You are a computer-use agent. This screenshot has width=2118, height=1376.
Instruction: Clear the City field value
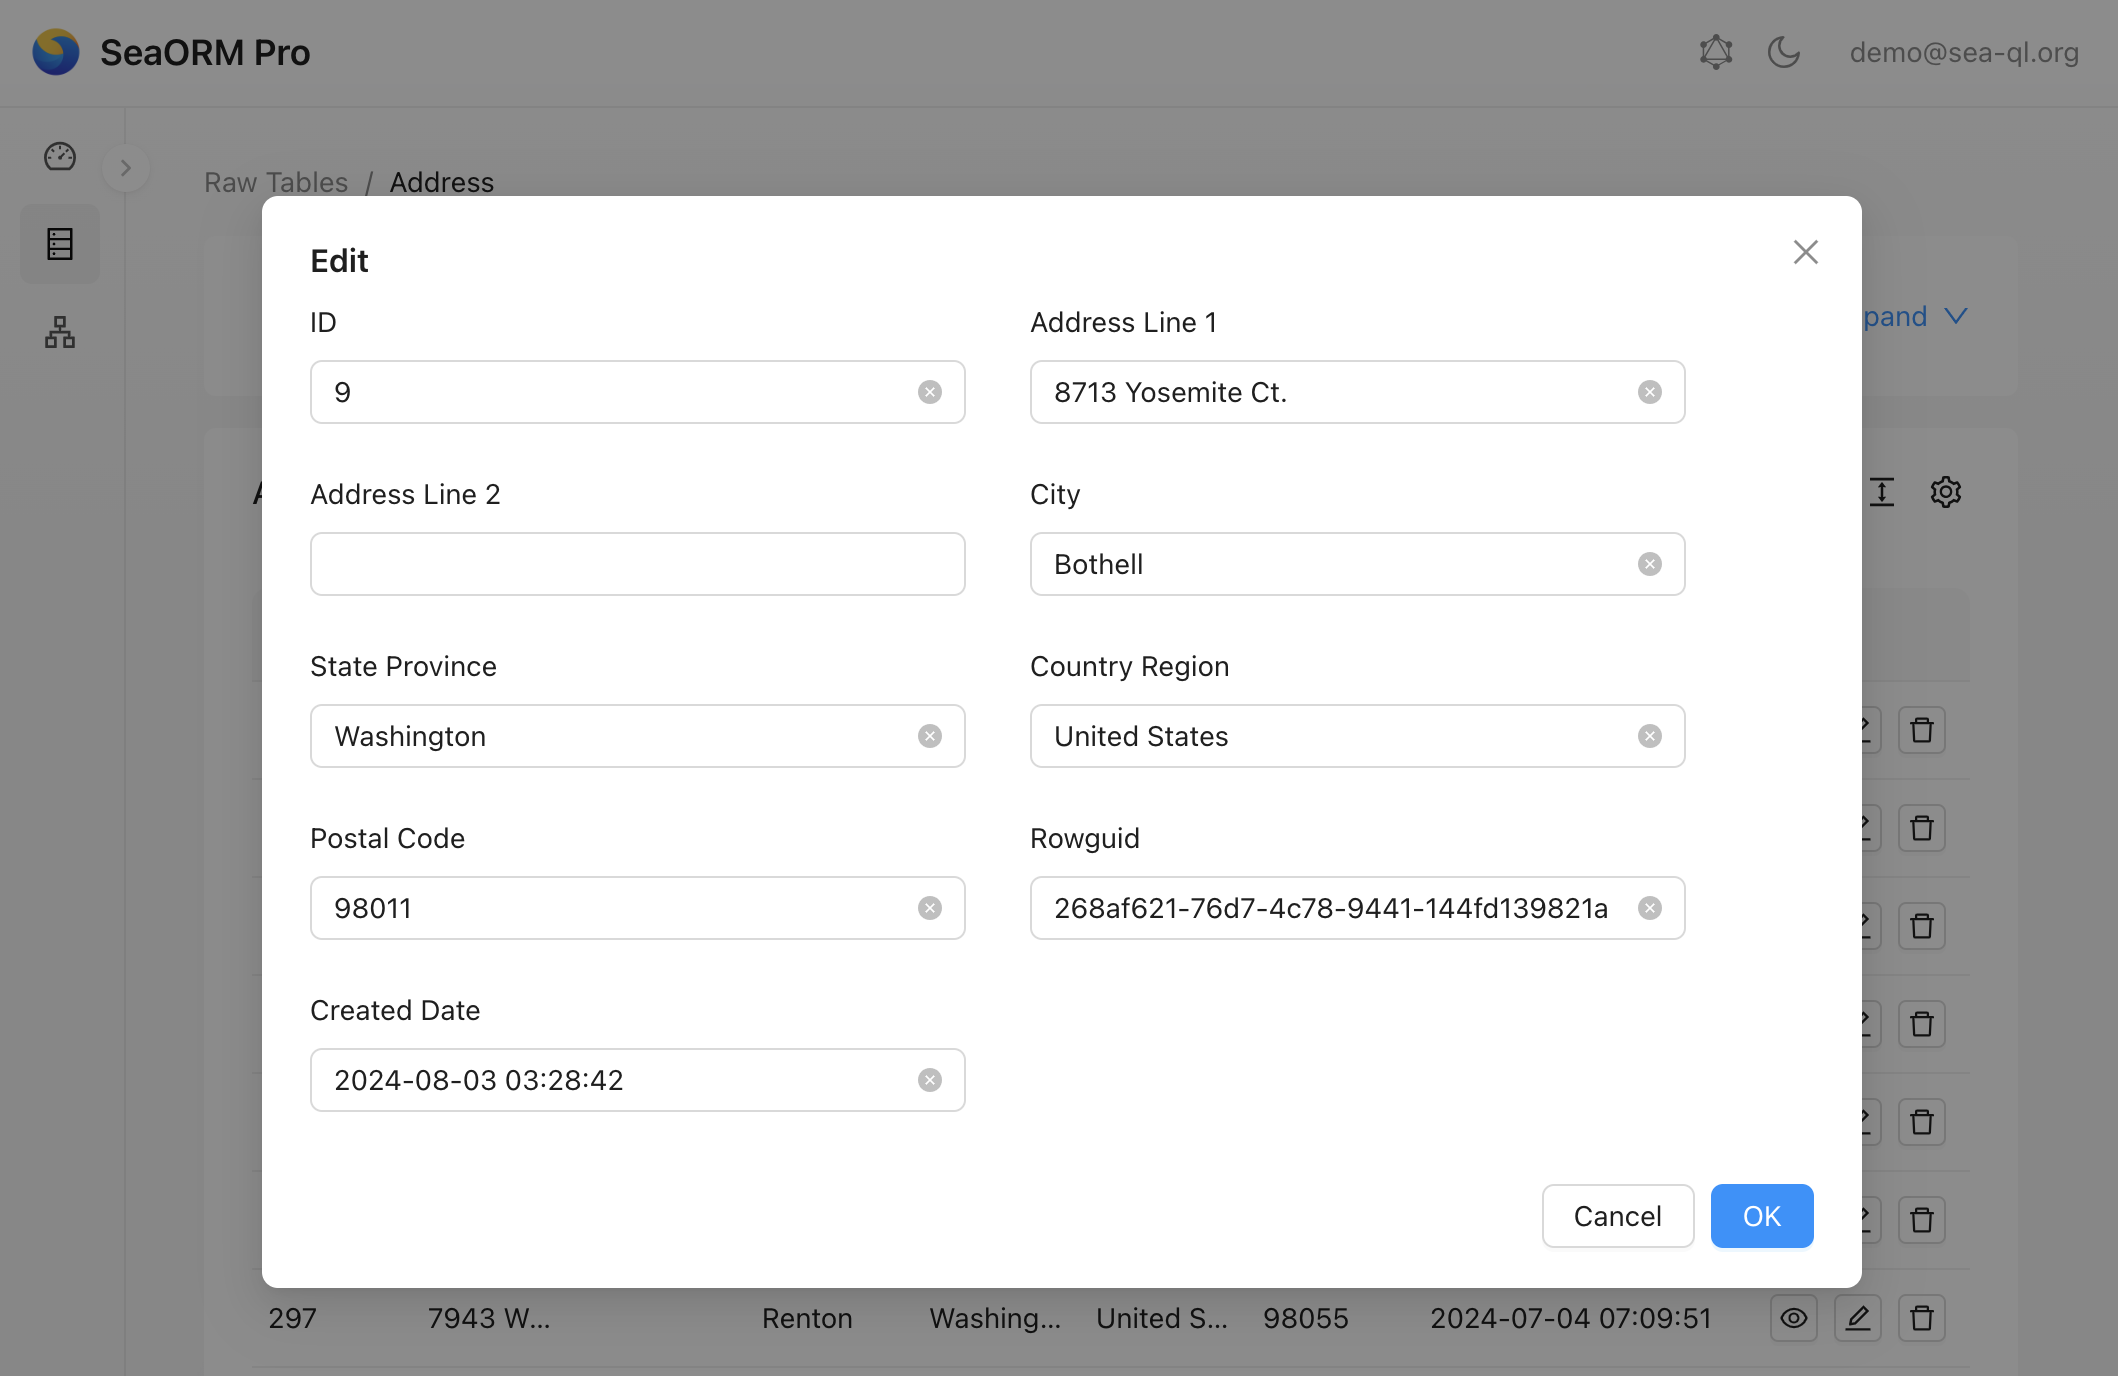pyautogui.click(x=1649, y=564)
